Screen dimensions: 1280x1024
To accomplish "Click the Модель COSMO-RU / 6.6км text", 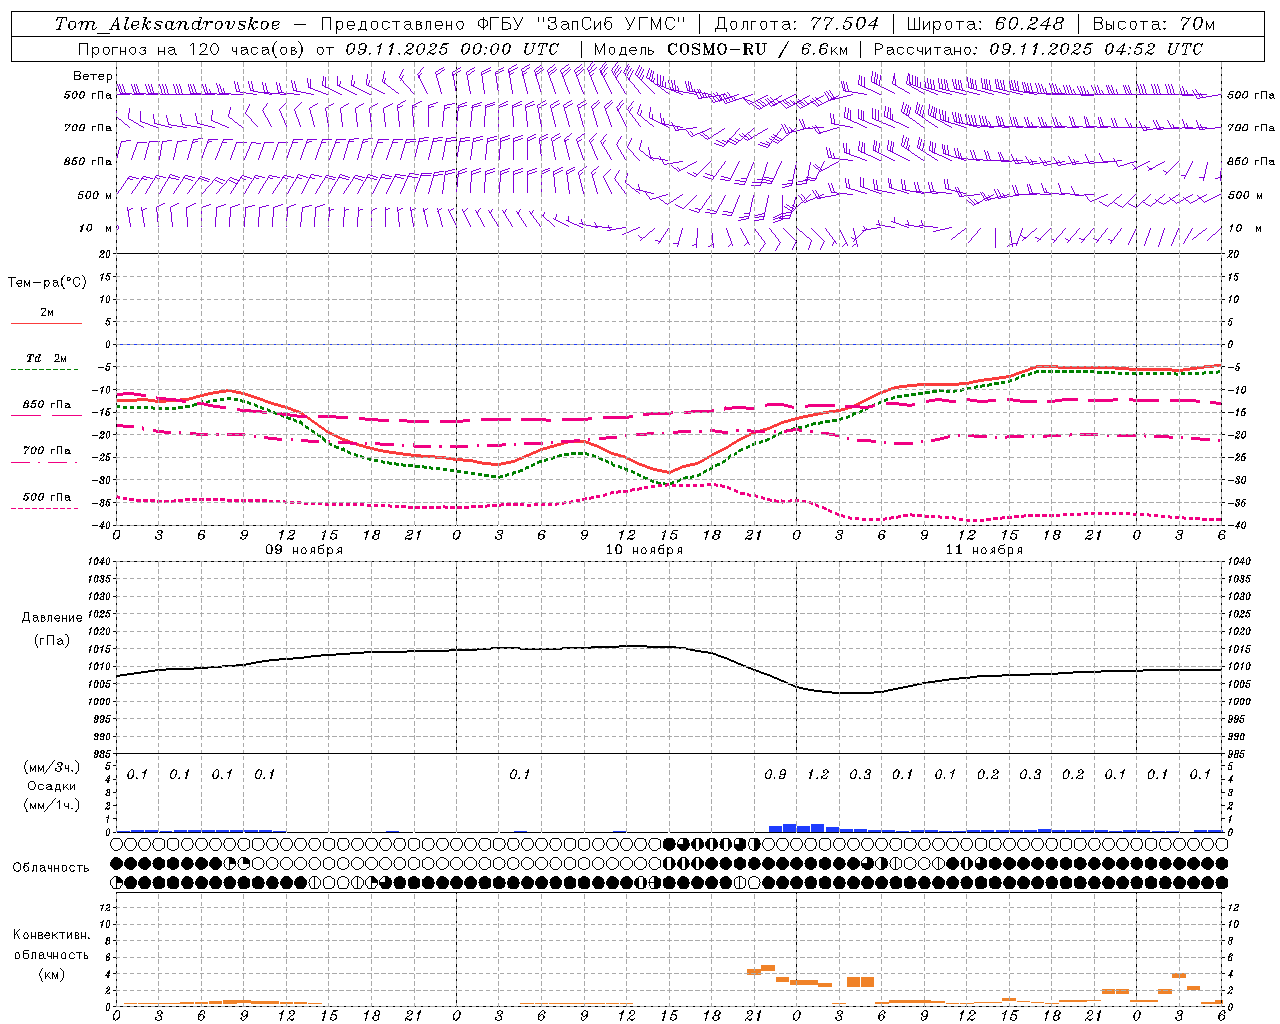I will pyautogui.click(x=721, y=49).
